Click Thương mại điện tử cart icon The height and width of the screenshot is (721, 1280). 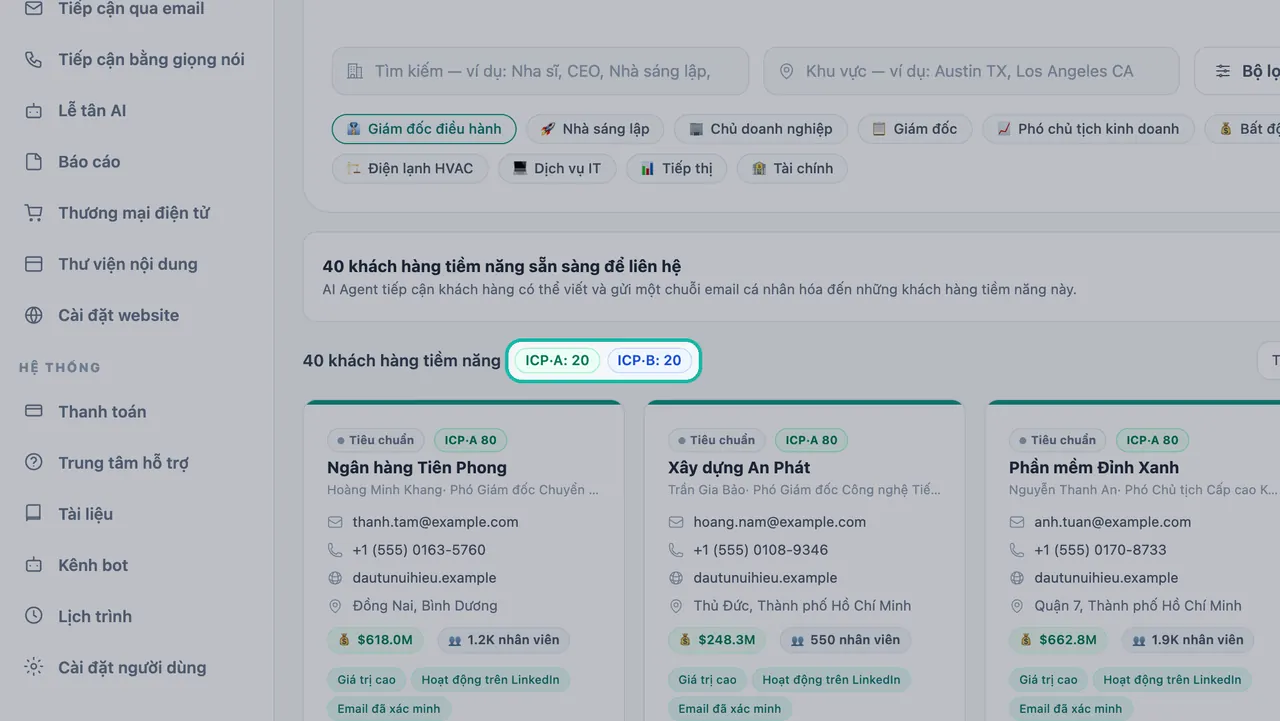34,213
